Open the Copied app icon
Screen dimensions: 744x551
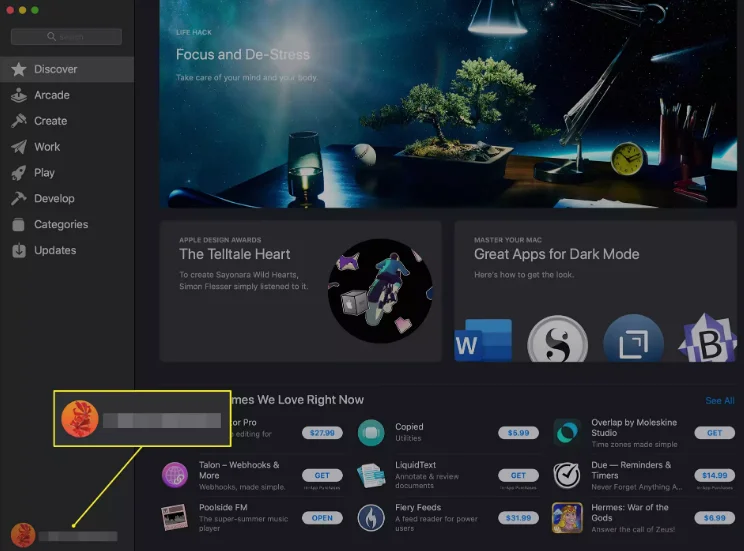(371, 432)
